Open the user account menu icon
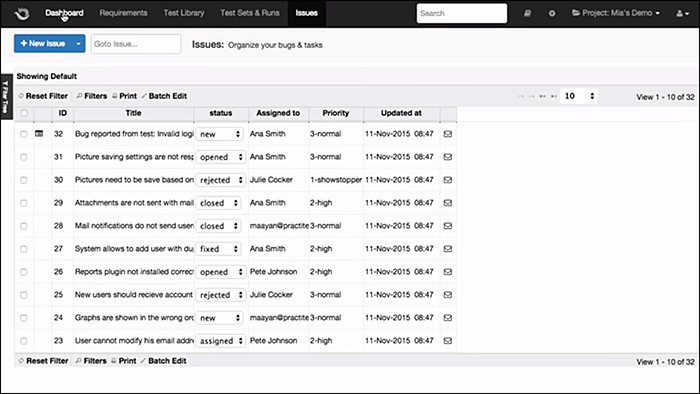 [682, 13]
